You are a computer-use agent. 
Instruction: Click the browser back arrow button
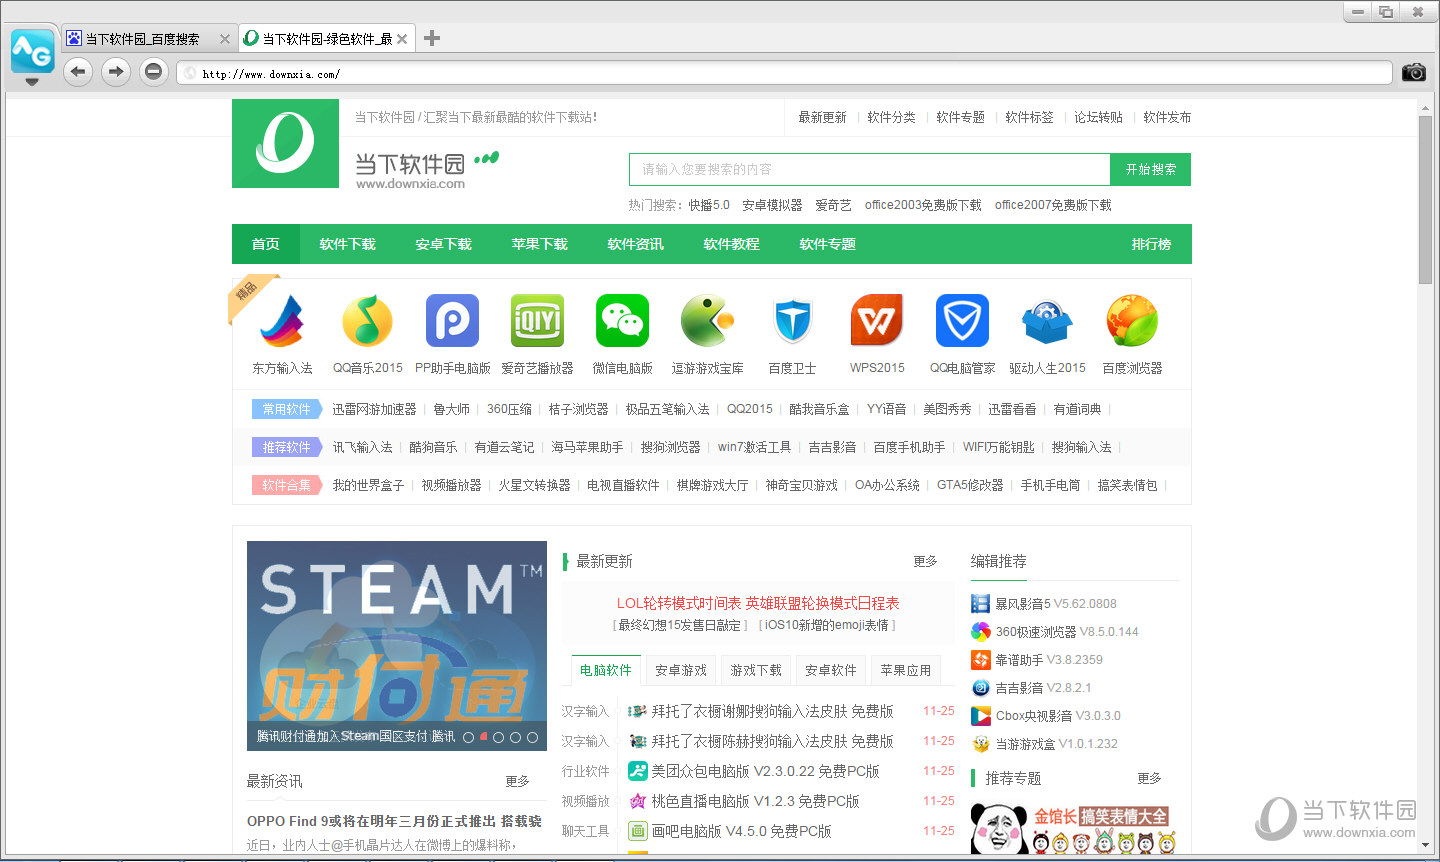78,72
